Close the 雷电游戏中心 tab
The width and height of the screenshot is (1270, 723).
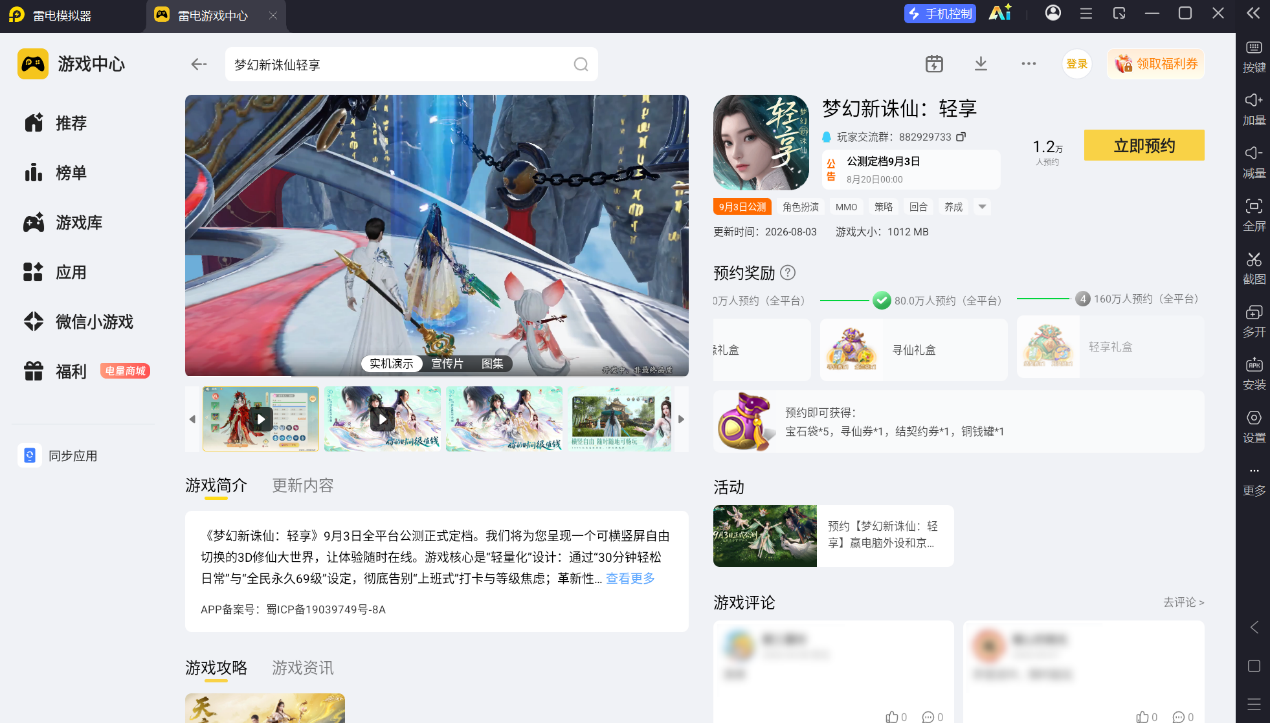(274, 15)
